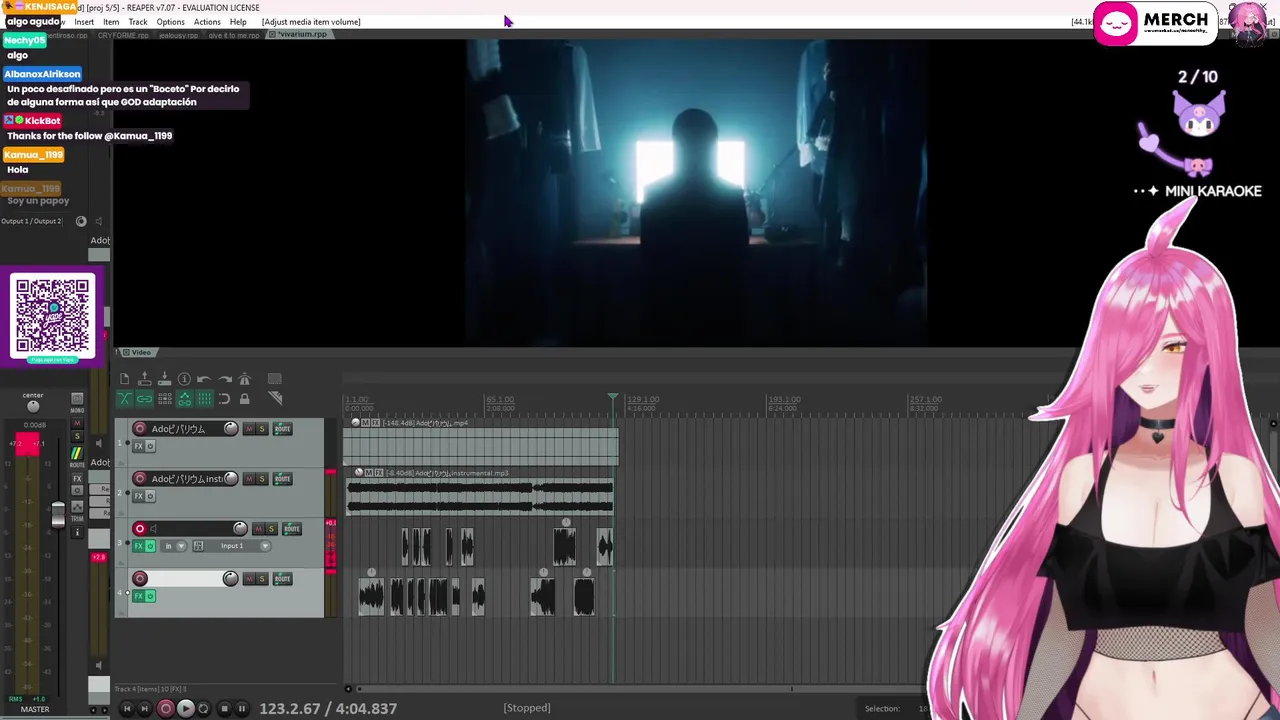Open FX chain of track 4
This screenshot has width=1280, height=720.
pos(139,596)
